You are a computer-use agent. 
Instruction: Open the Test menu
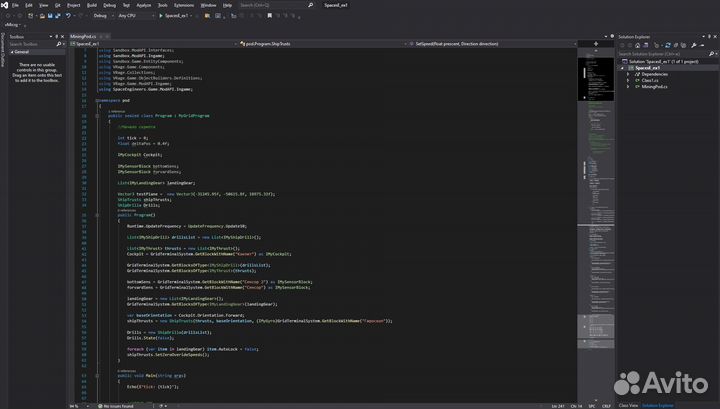pos(126,5)
